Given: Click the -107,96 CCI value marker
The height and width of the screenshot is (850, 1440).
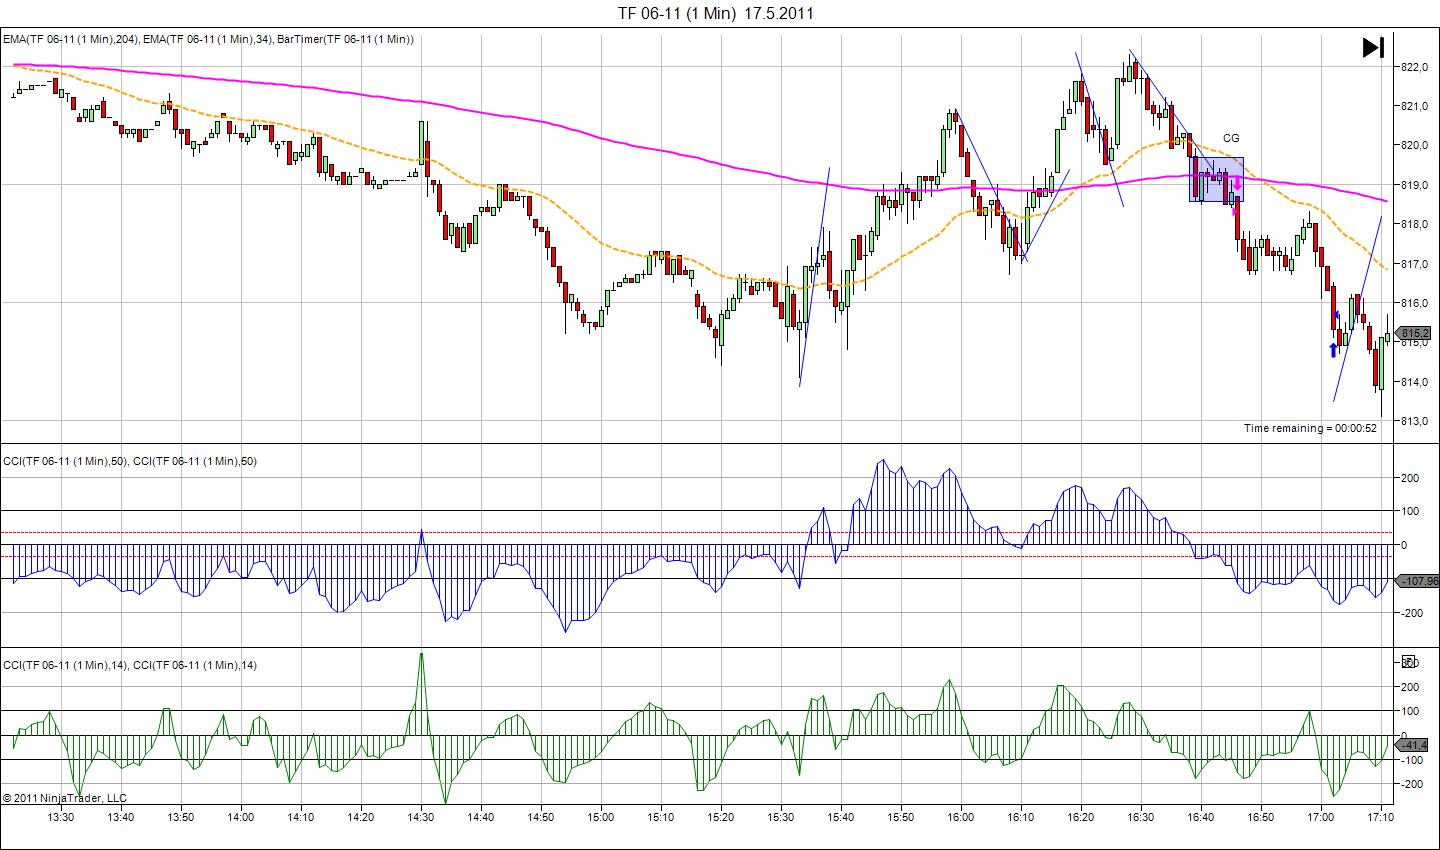Looking at the screenshot, I should coord(1418,580).
